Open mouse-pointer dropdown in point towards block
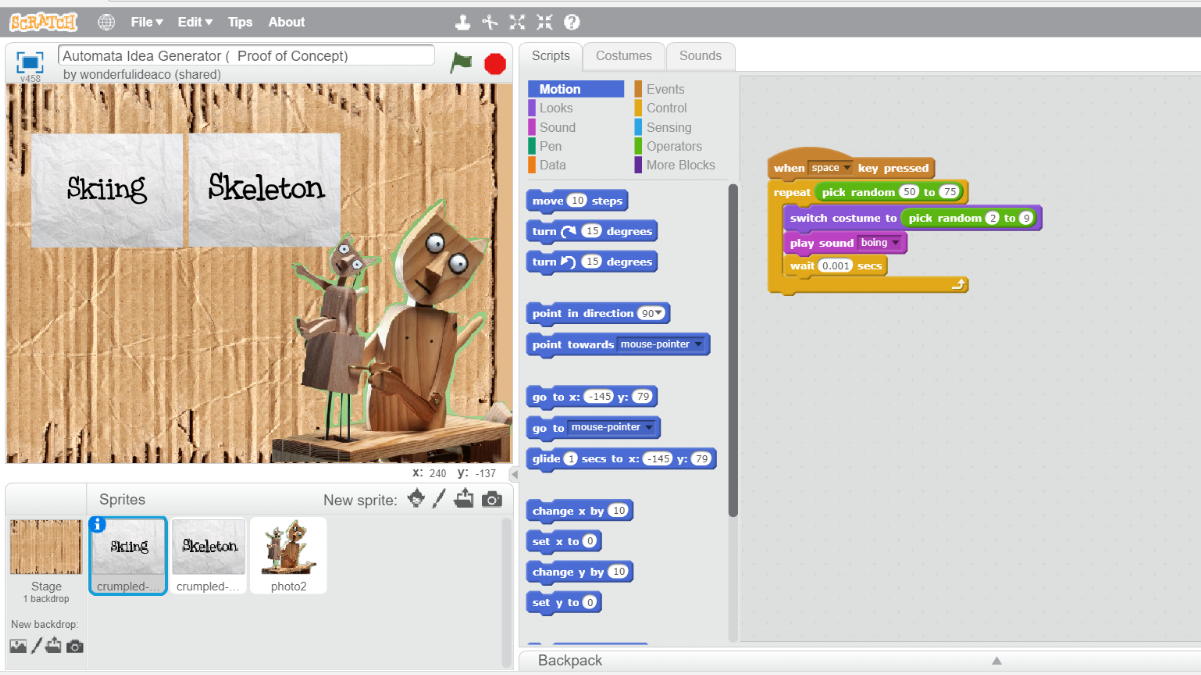Image resolution: width=1201 pixels, height=675 pixels. pyautogui.click(x=698, y=344)
